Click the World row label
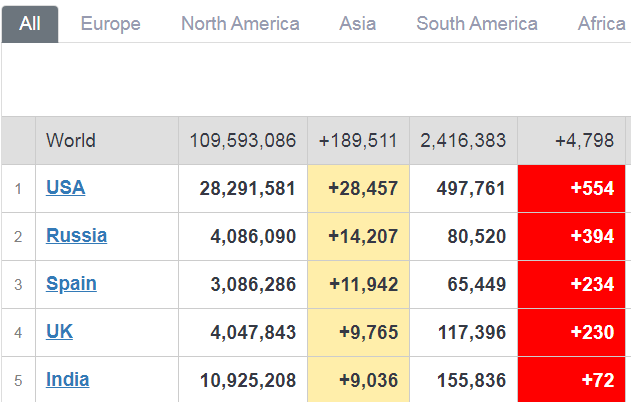The height and width of the screenshot is (402, 631). [x=71, y=140]
